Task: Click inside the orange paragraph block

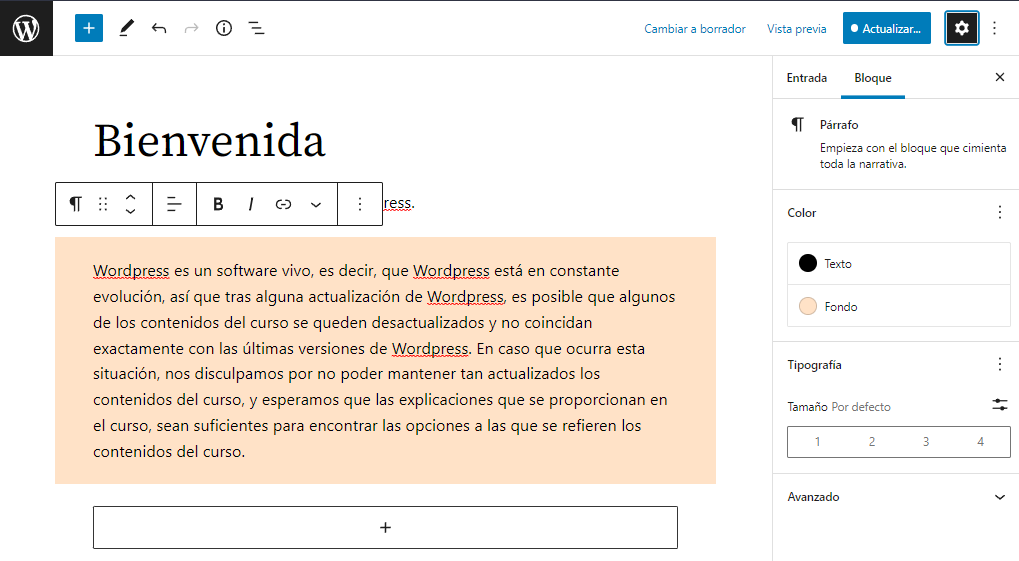Action: 385,361
